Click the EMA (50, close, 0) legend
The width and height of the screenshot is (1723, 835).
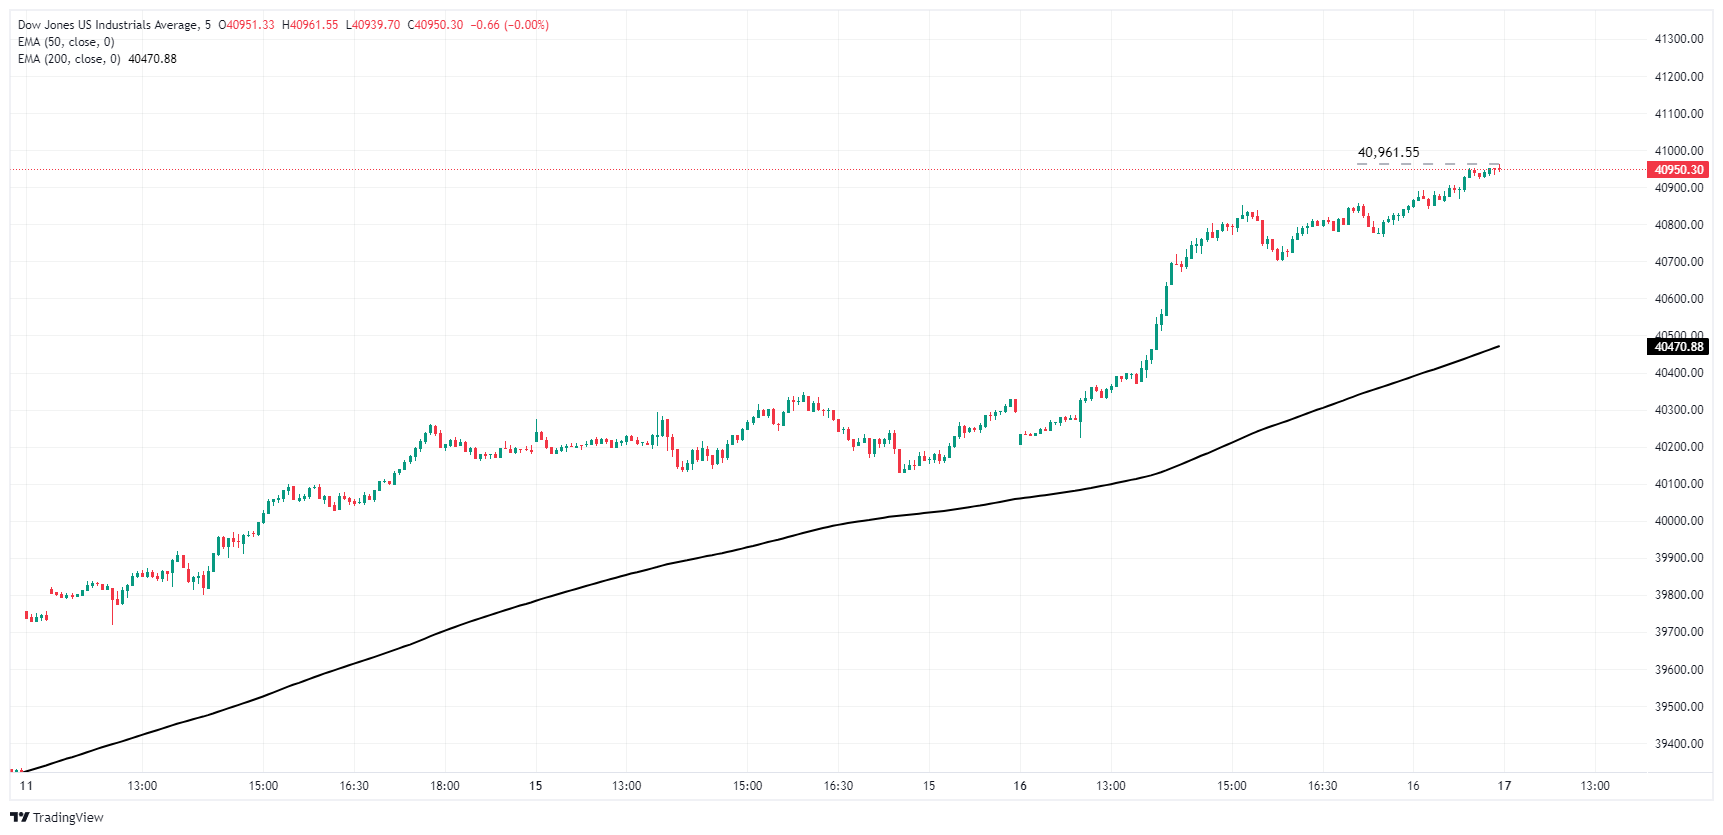[x=66, y=42]
